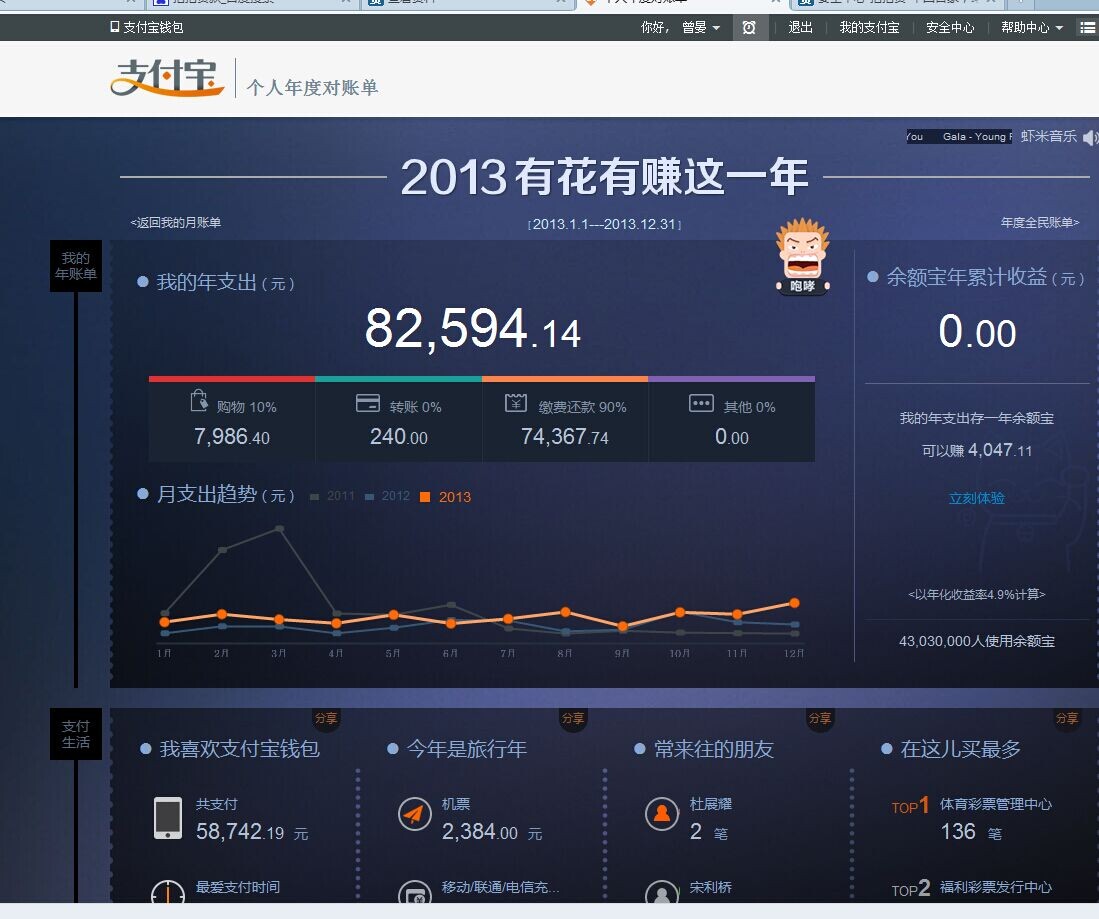Viewport: 1099px width, 919px height.
Task: Click the 可以赚 4,047.11 text
Action: pos(977,450)
